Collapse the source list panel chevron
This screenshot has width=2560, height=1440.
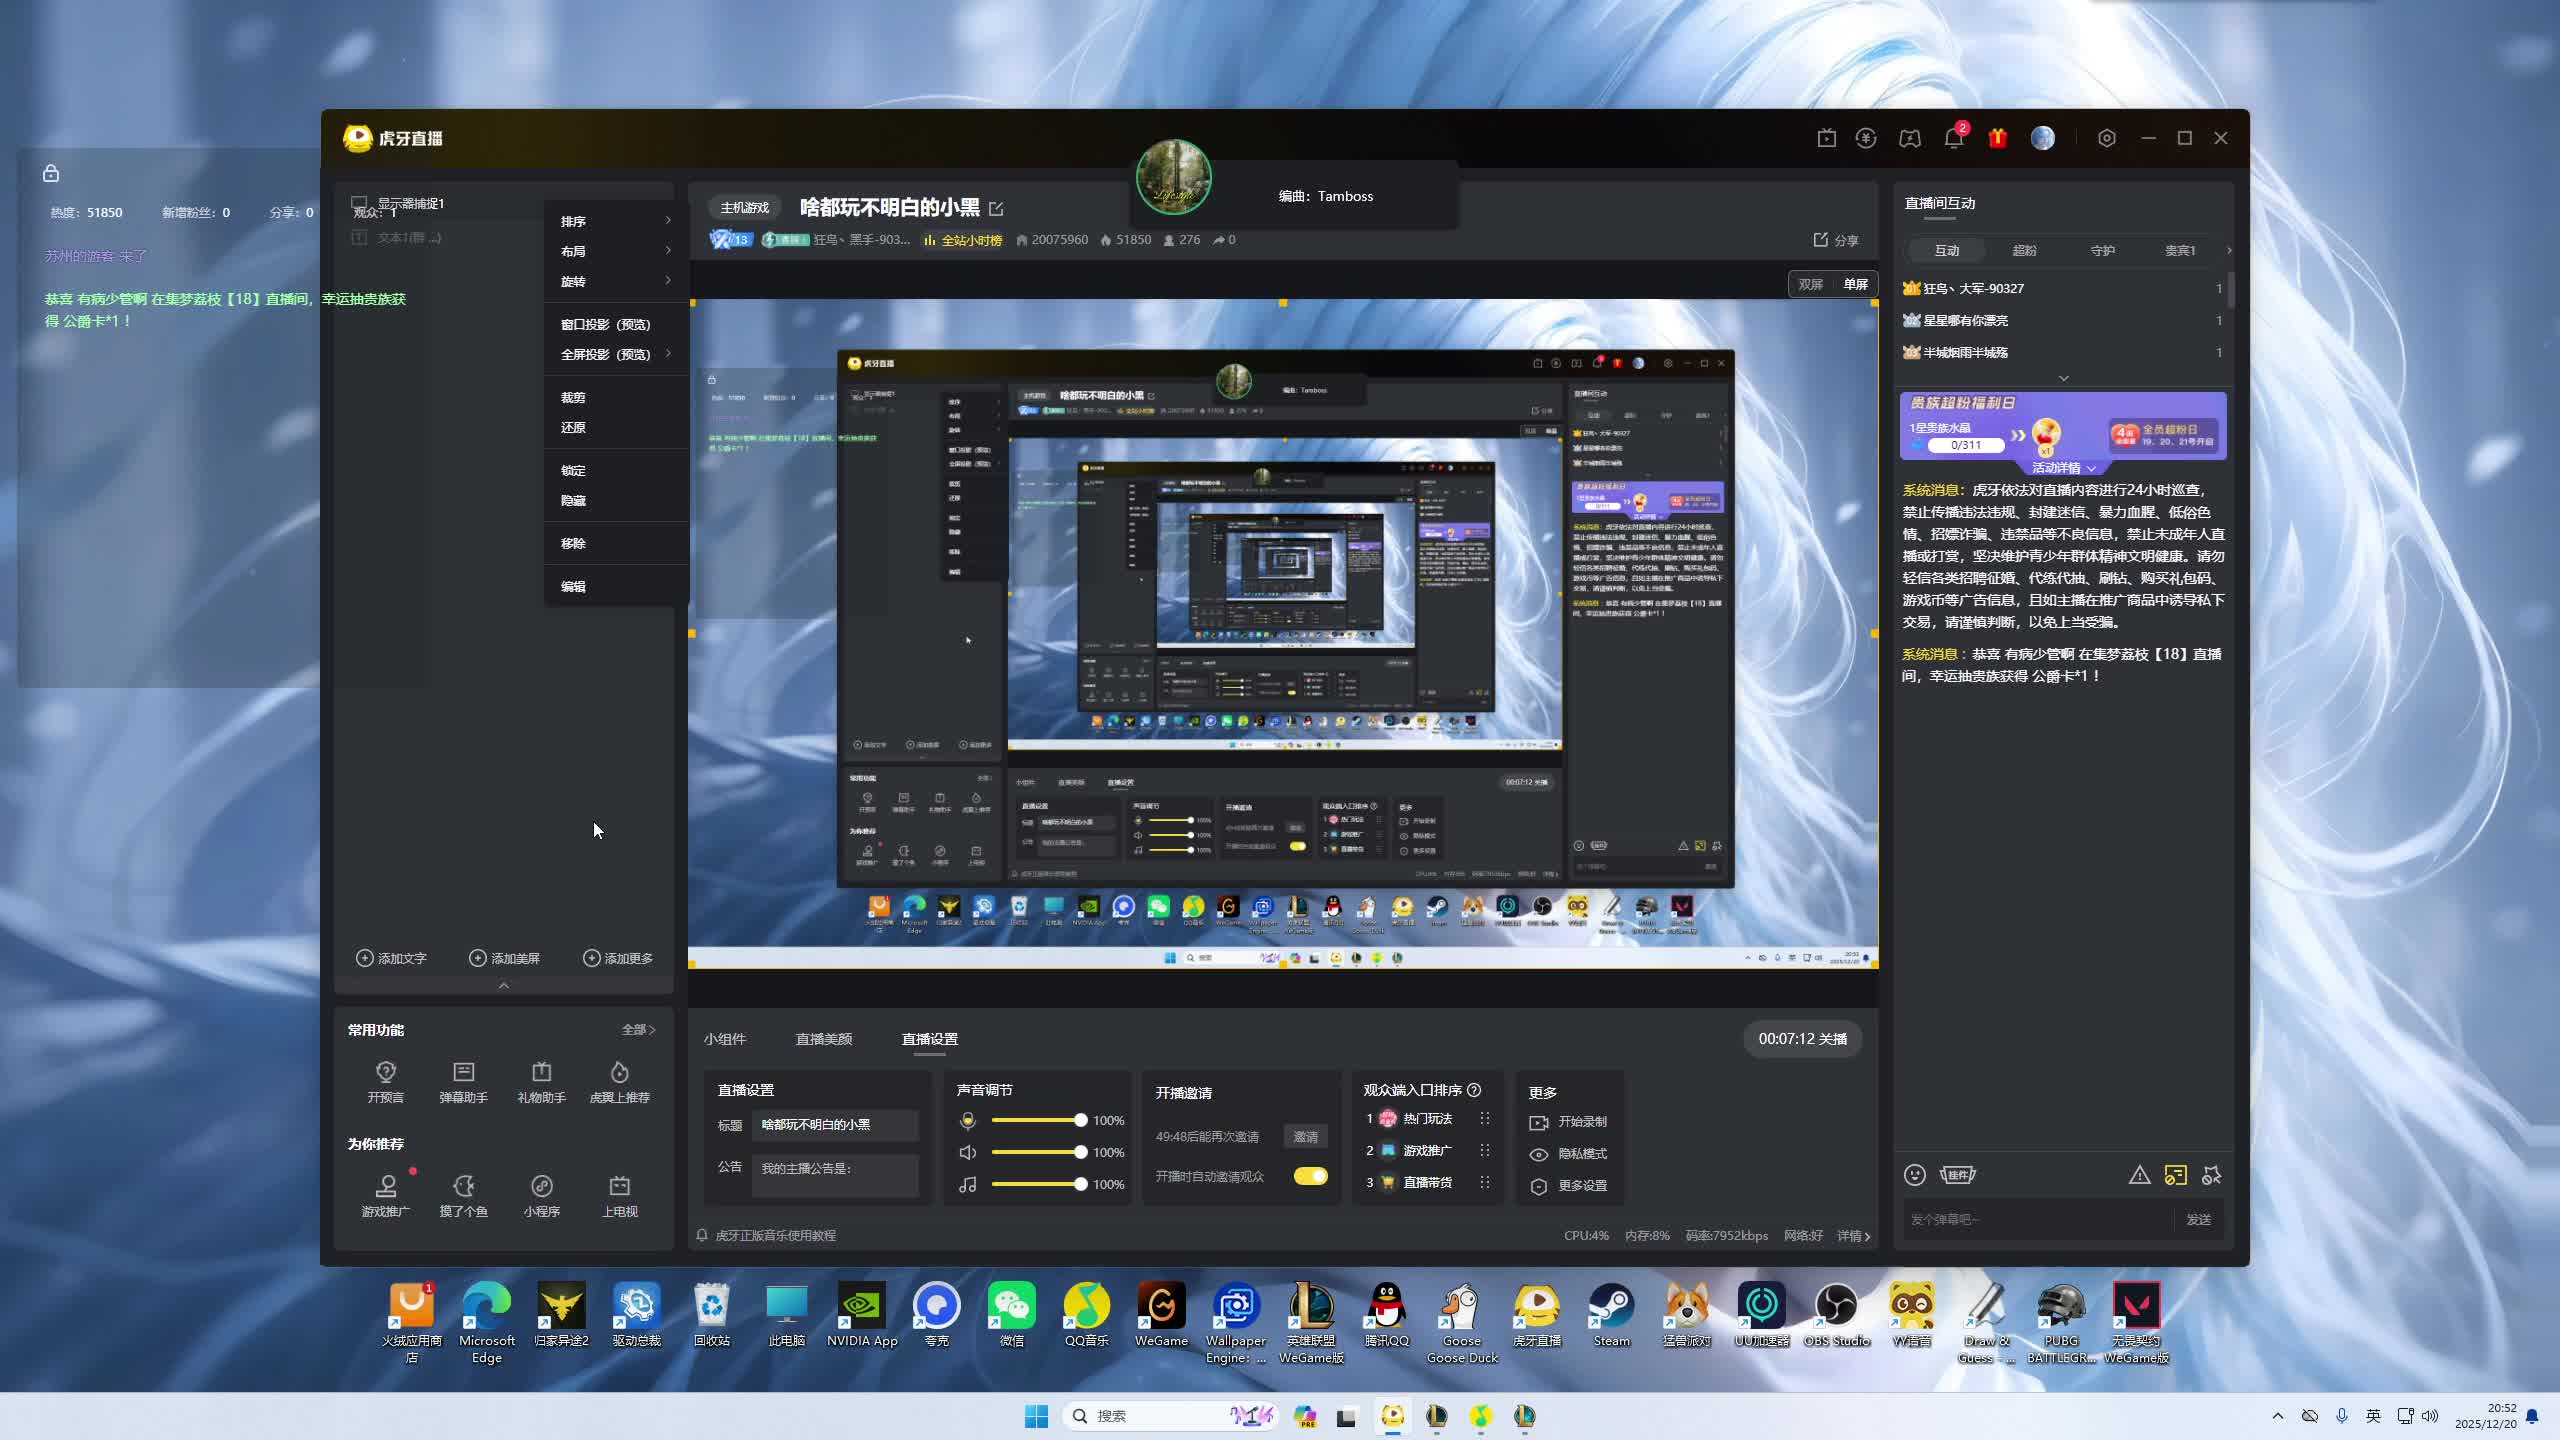coord(504,986)
